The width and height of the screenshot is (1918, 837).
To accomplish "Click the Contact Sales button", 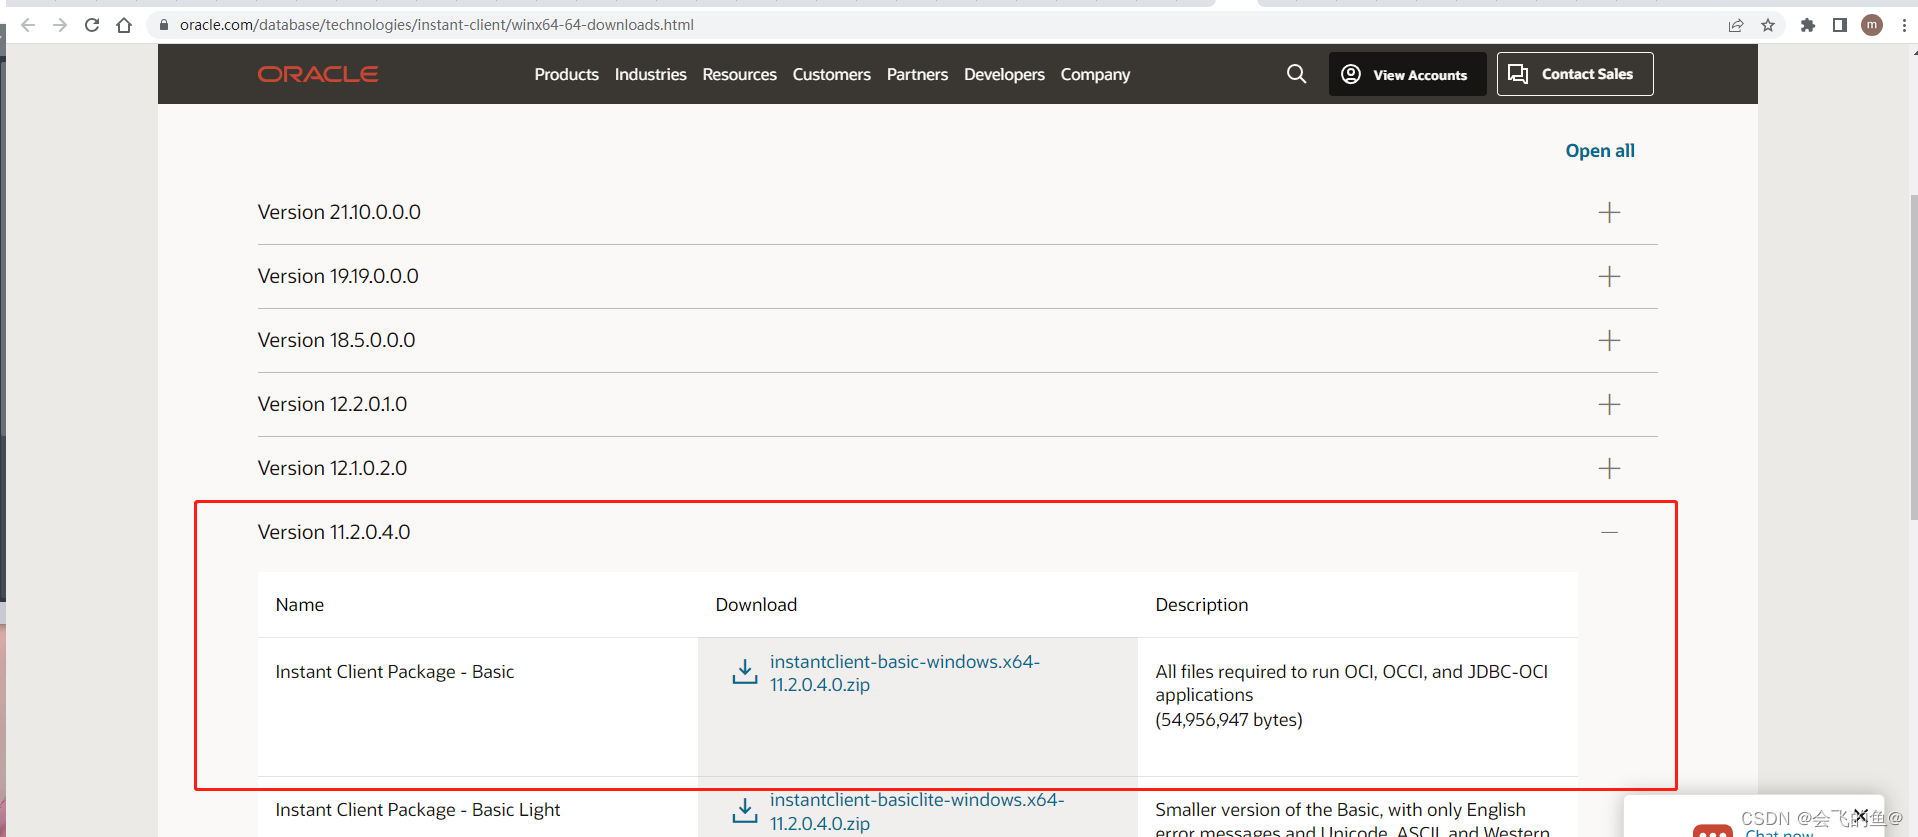I will click(1575, 74).
